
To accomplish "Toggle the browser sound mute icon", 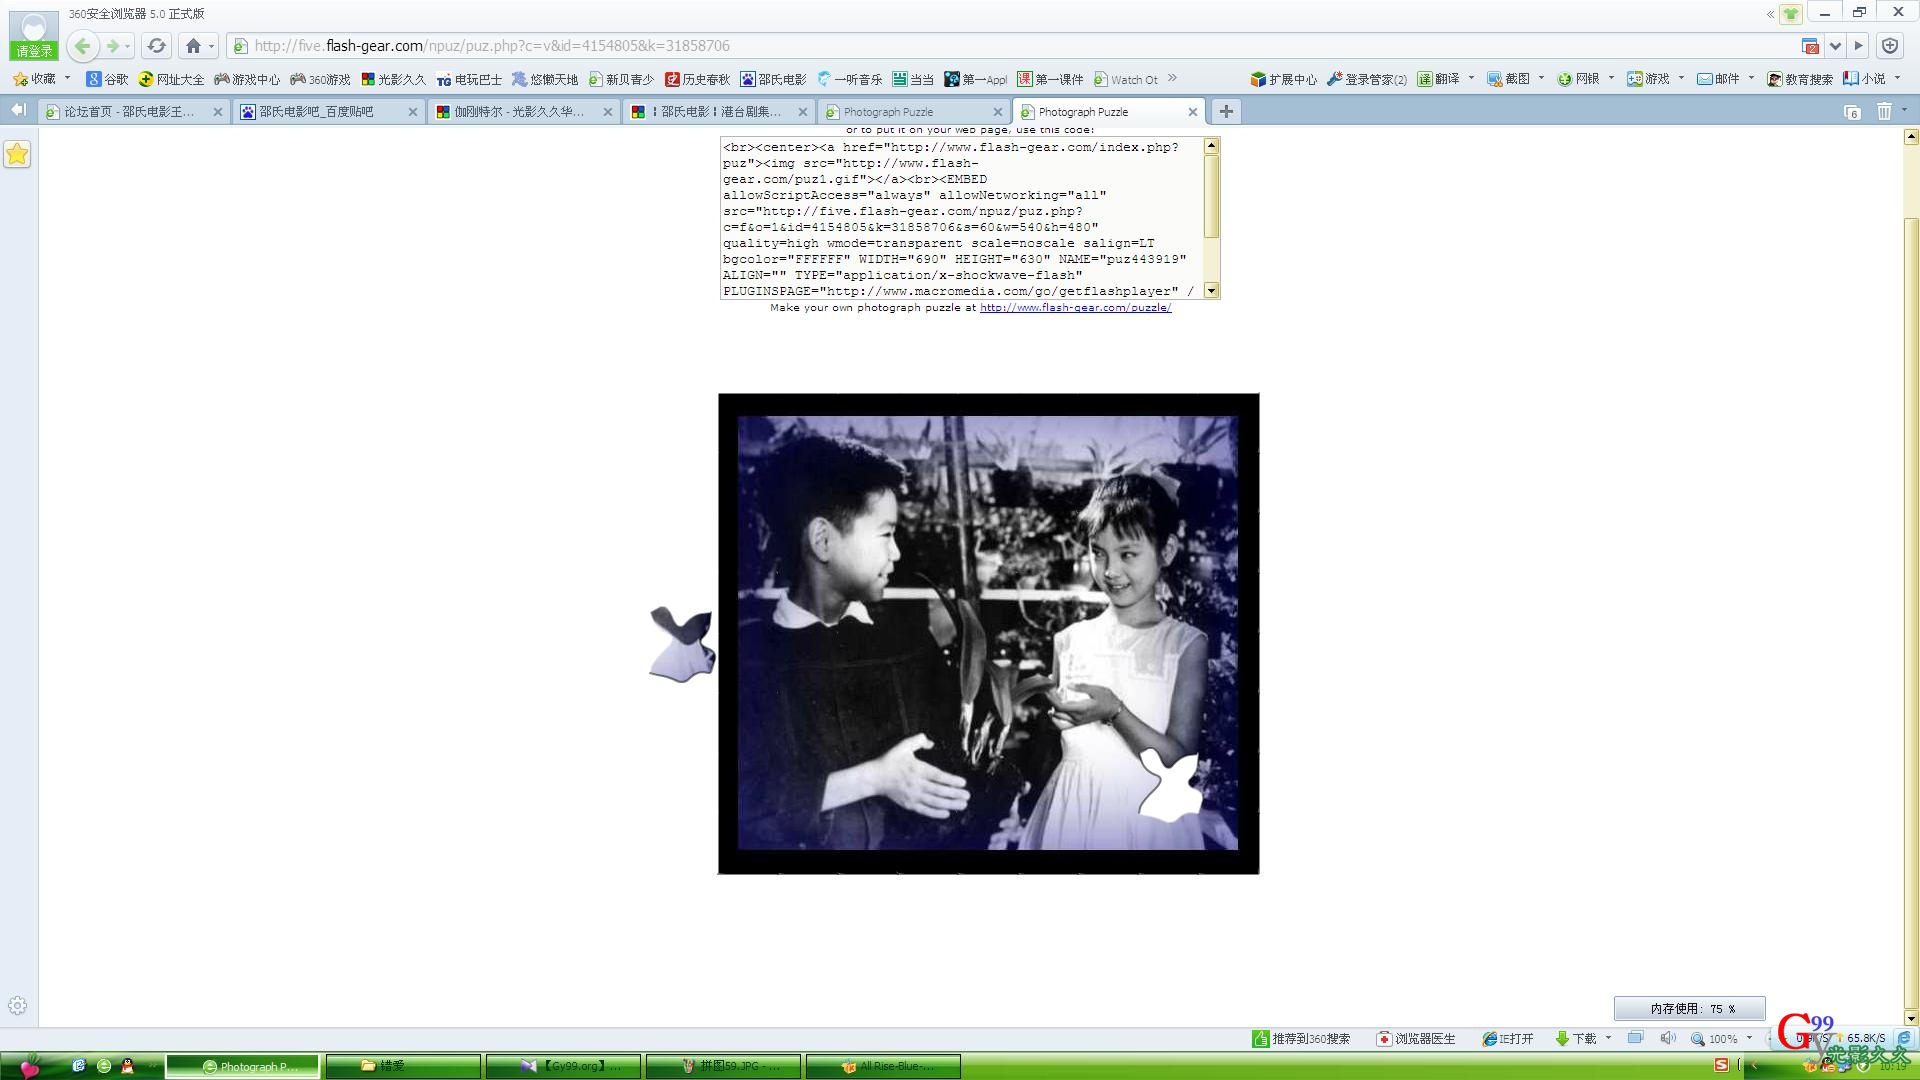I will [1667, 1039].
